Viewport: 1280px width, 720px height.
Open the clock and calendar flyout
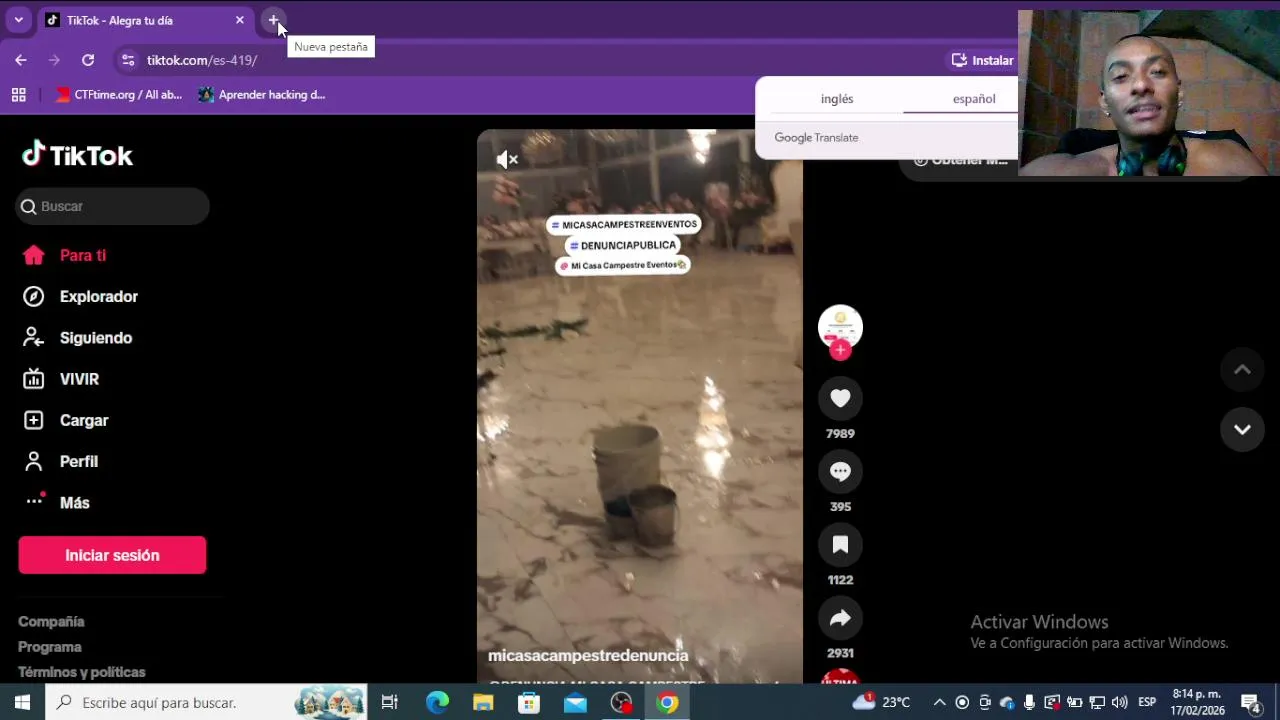[x=1197, y=702]
